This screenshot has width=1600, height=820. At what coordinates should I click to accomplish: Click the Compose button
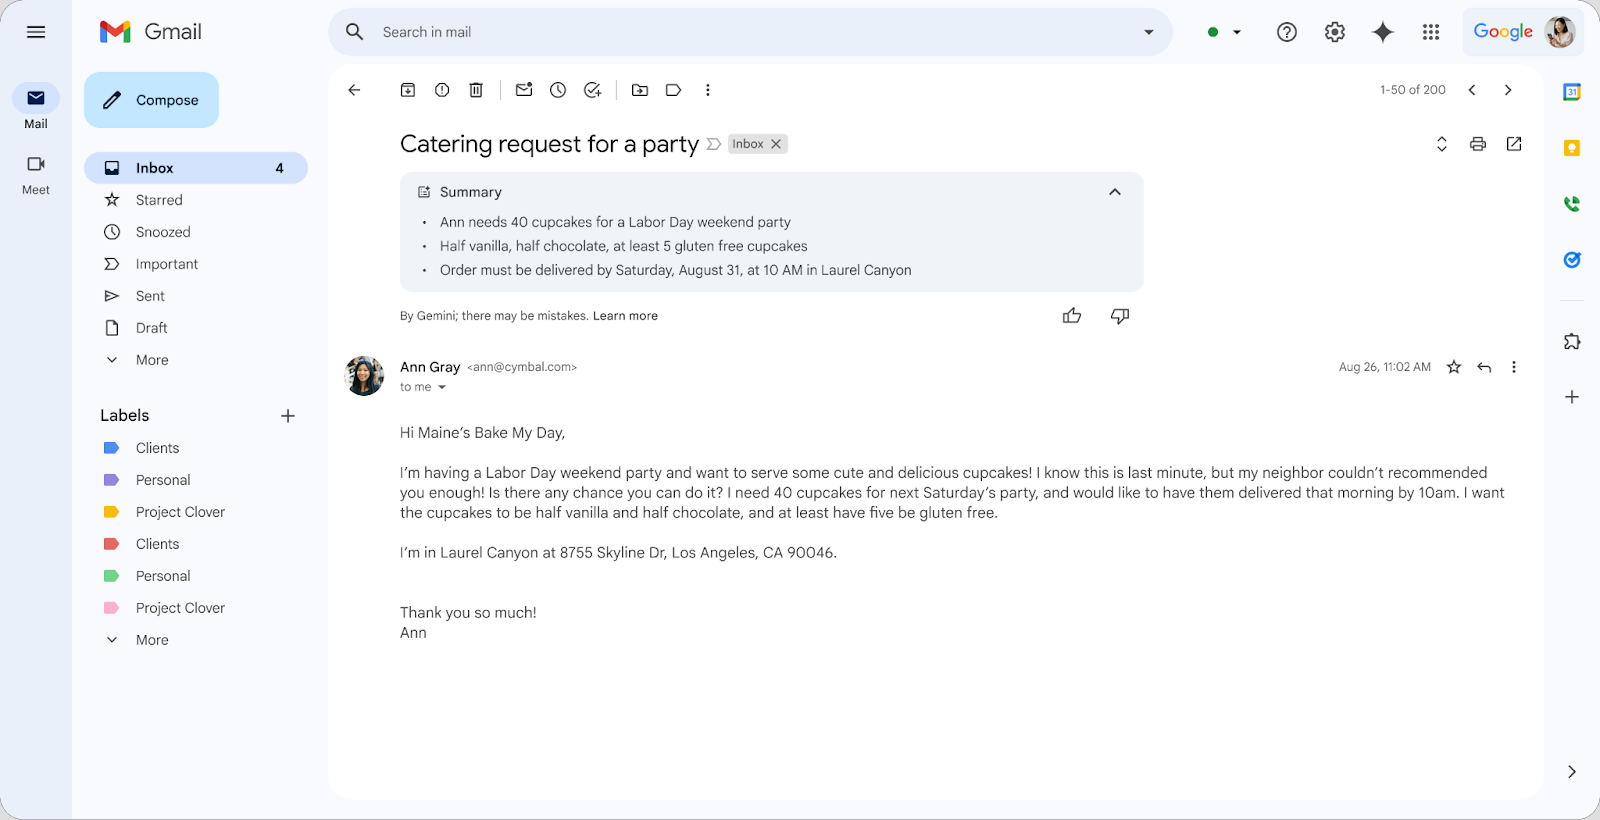tap(151, 99)
